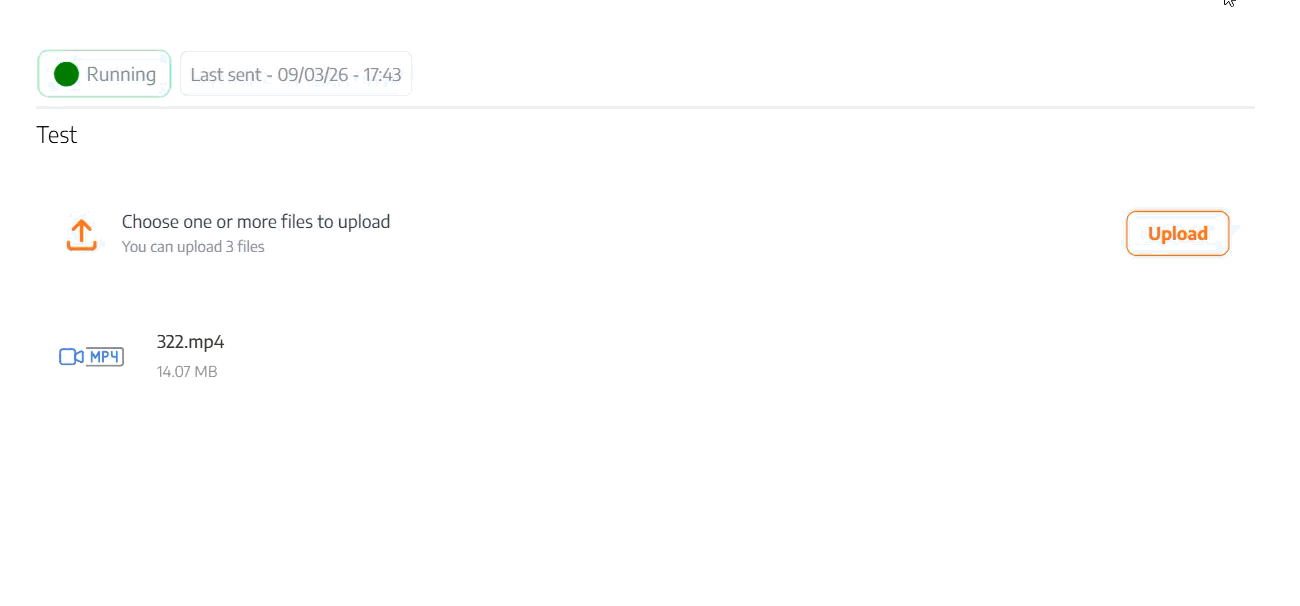Open the 322.mp4 file name
This screenshot has height=606, width=1300.
[x=190, y=342]
